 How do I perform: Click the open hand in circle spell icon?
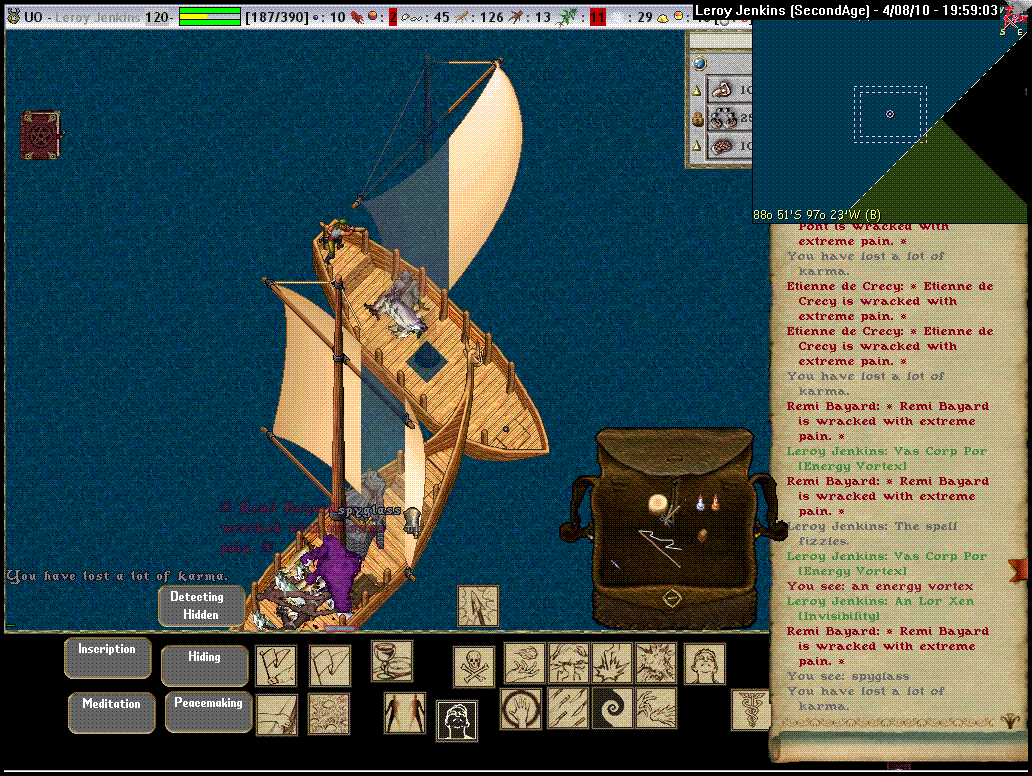coord(521,708)
